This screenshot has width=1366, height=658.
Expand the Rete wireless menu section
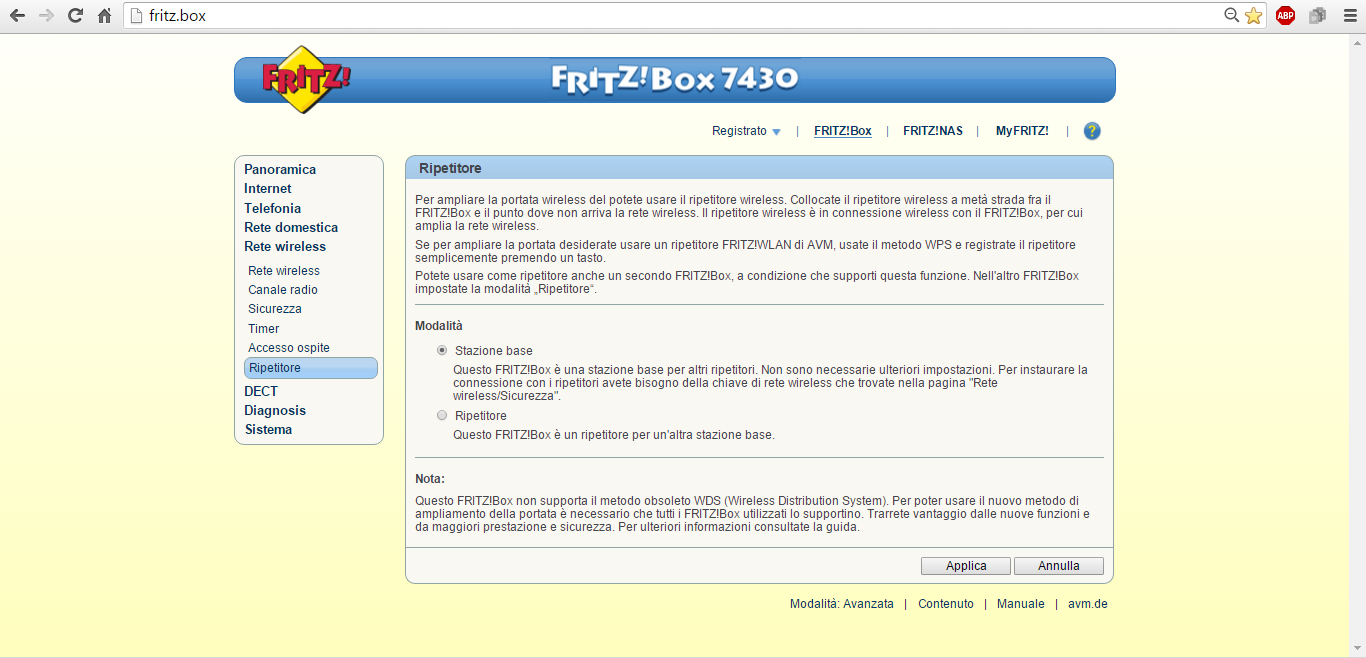click(285, 246)
